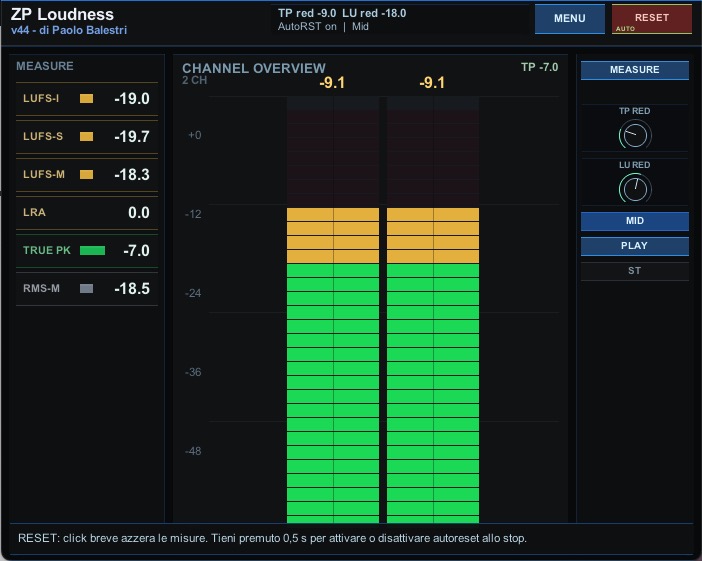Screen dimensions: 702x561
Task: Click the right channel level meter
Action: (433, 310)
